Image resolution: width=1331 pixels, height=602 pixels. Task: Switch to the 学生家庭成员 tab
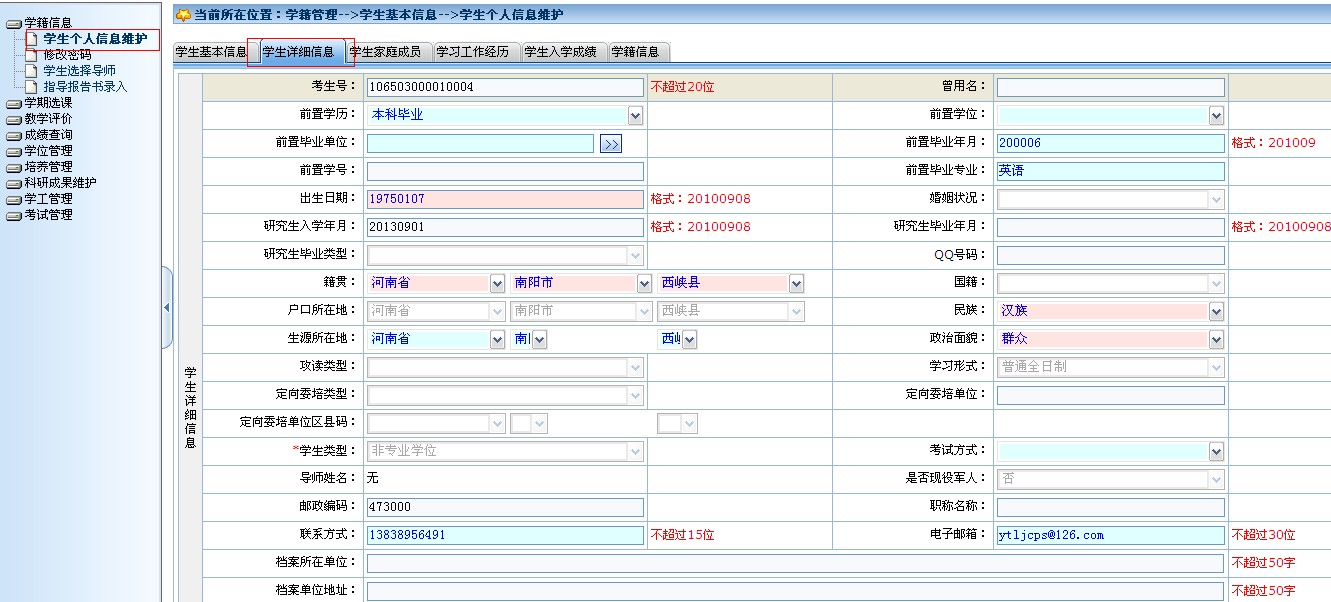(x=384, y=52)
